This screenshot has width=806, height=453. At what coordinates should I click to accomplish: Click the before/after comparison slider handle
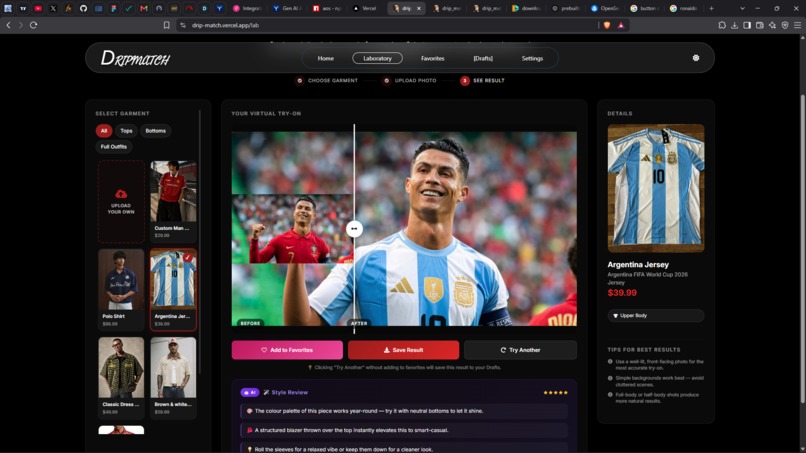click(x=354, y=228)
